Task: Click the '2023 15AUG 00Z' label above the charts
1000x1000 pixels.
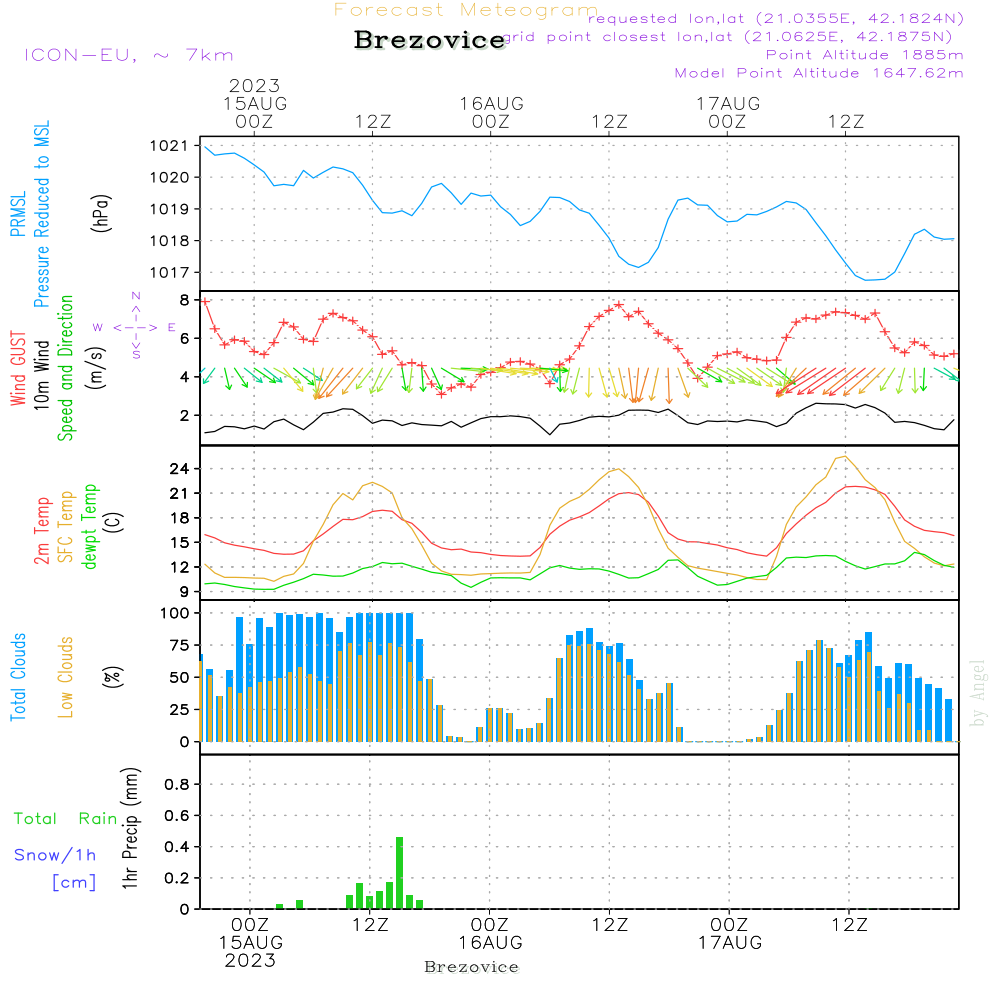Action: [254, 103]
